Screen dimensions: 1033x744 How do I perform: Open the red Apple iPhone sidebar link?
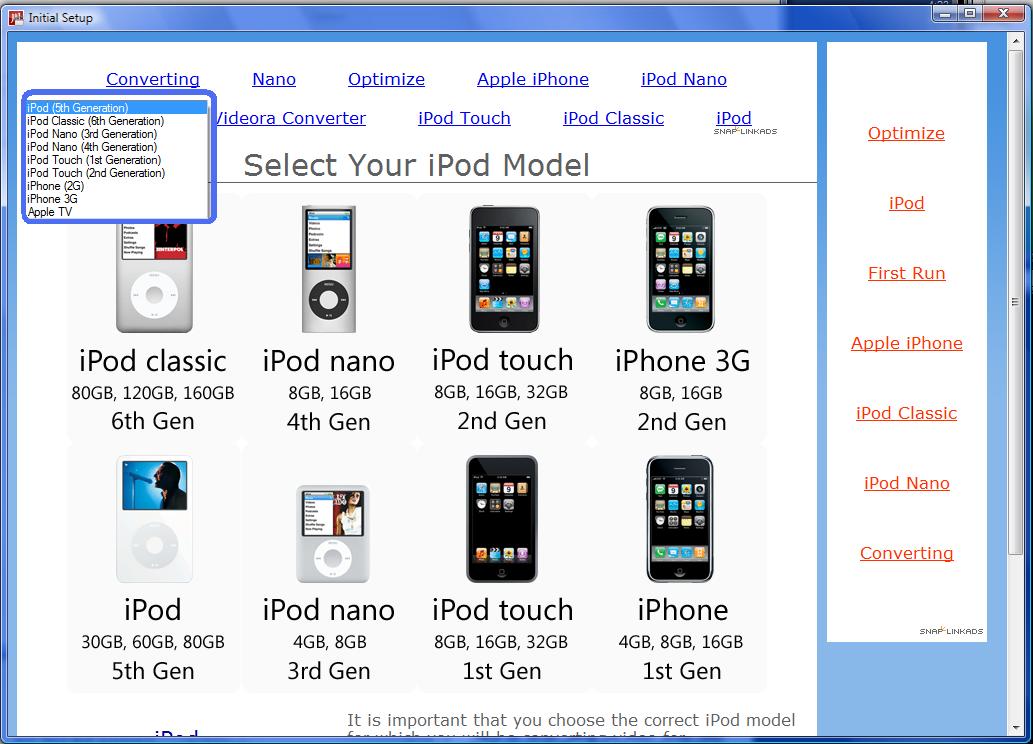pyautogui.click(x=907, y=343)
